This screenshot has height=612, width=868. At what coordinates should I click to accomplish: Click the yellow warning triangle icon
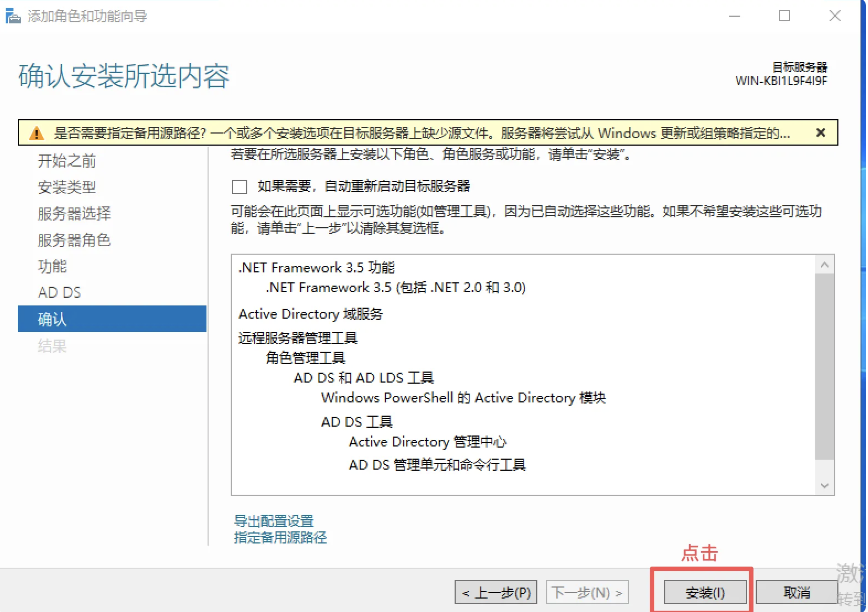pyautogui.click(x=36, y=133)
